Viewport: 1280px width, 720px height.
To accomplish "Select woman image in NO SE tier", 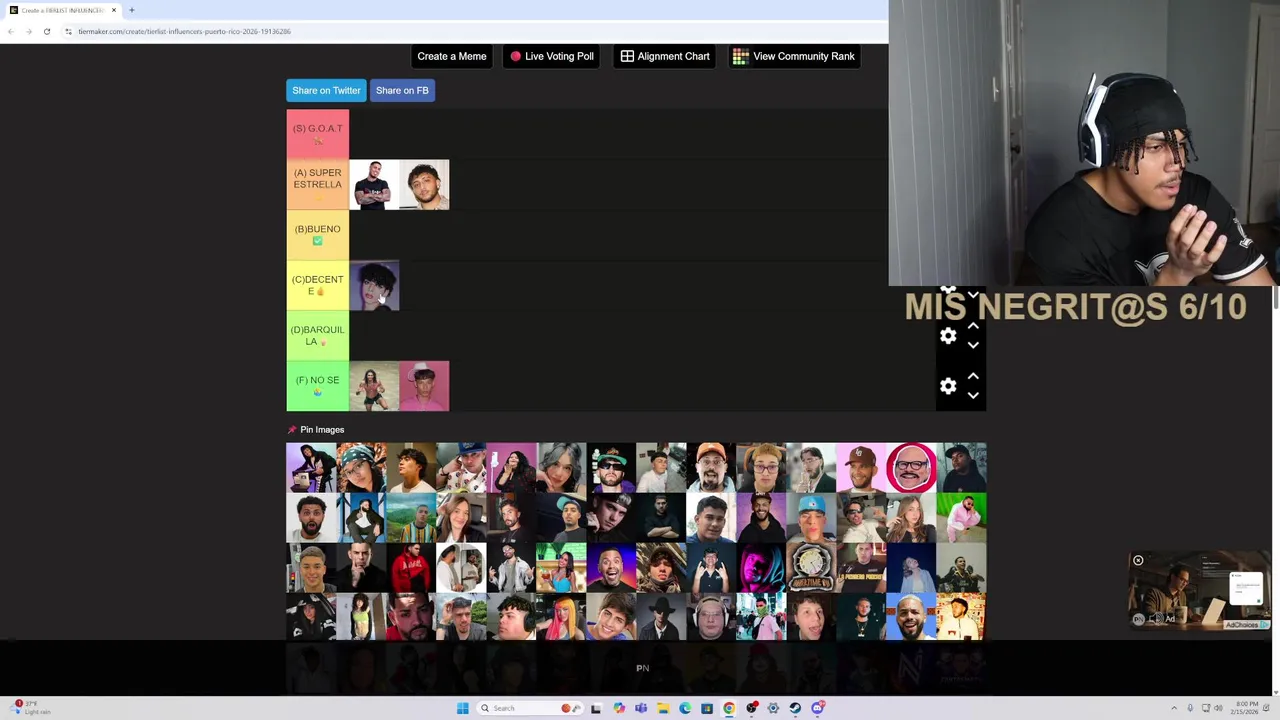I will point(374,386).
